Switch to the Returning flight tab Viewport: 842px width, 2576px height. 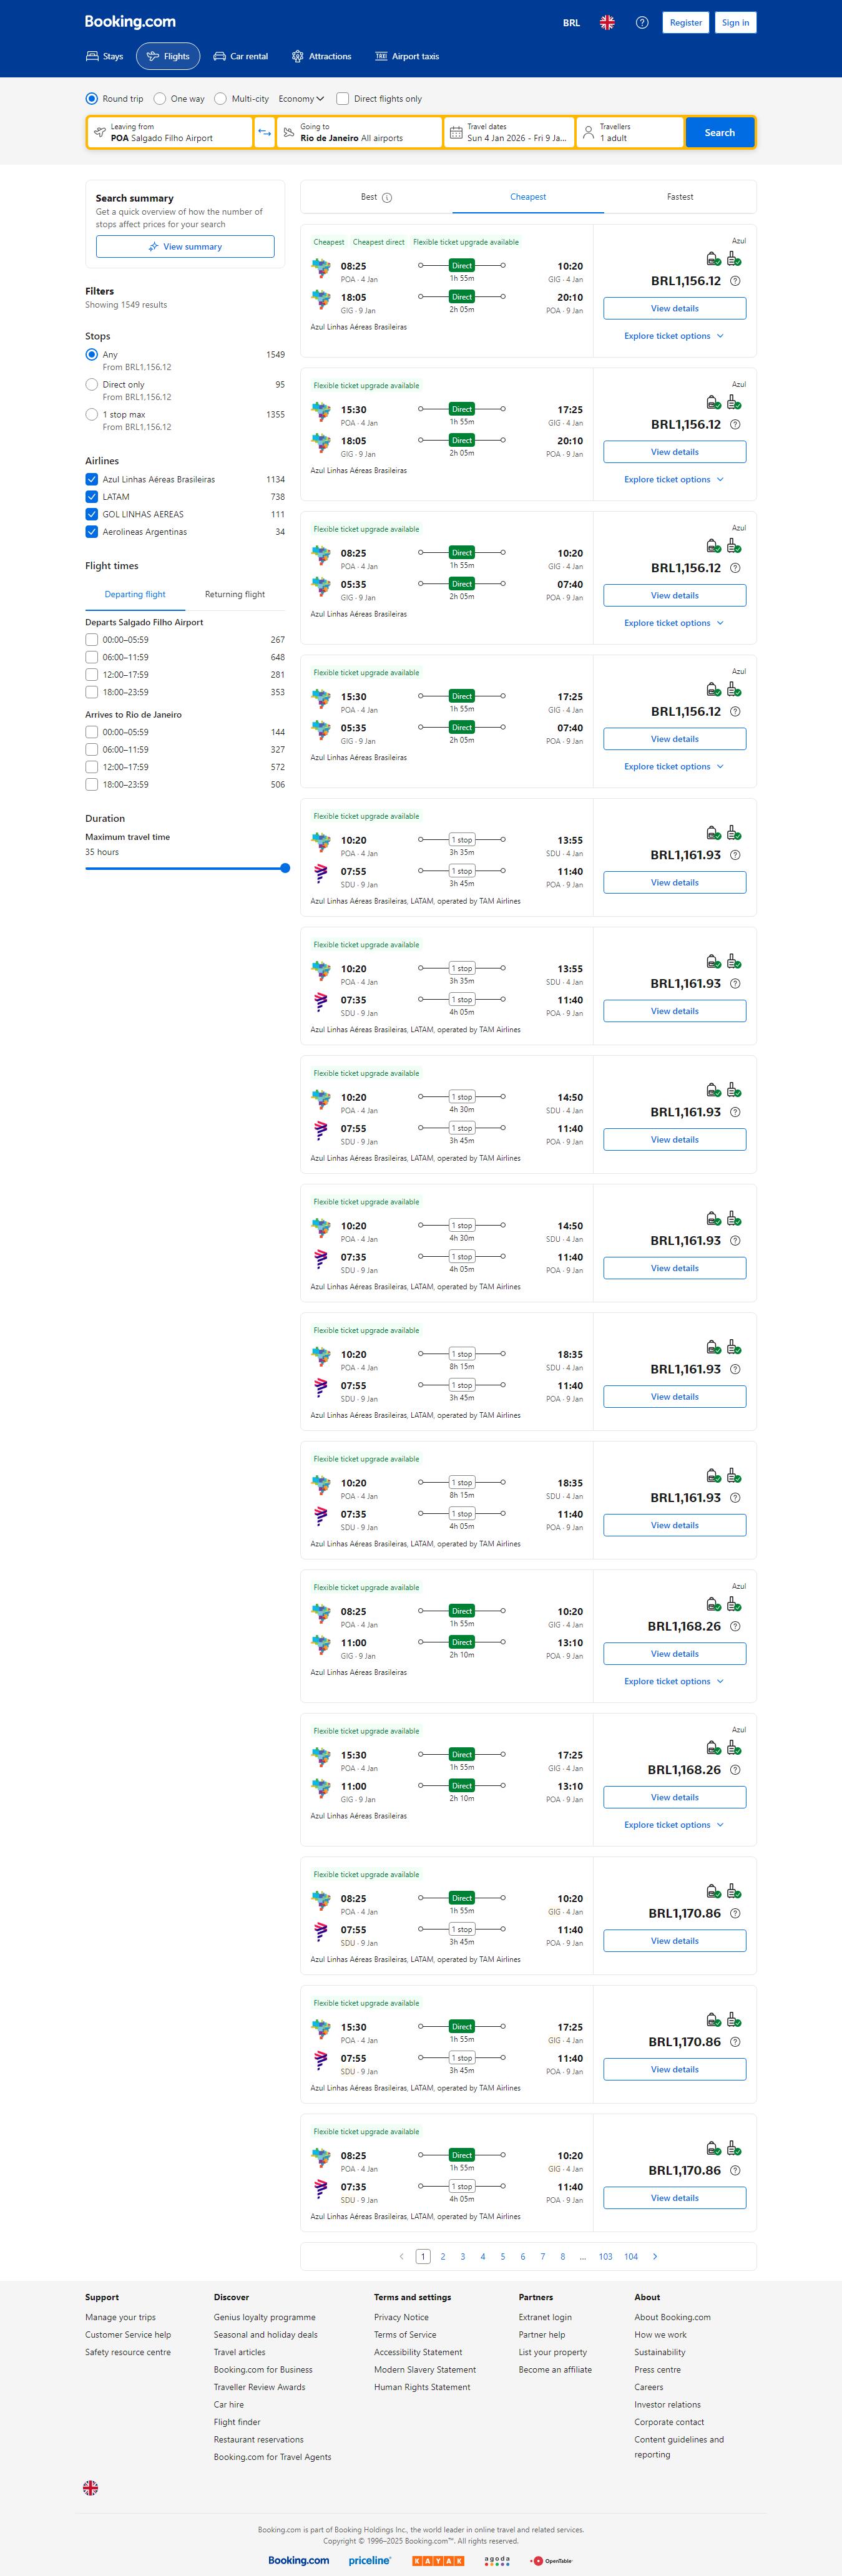coord(235,594)
